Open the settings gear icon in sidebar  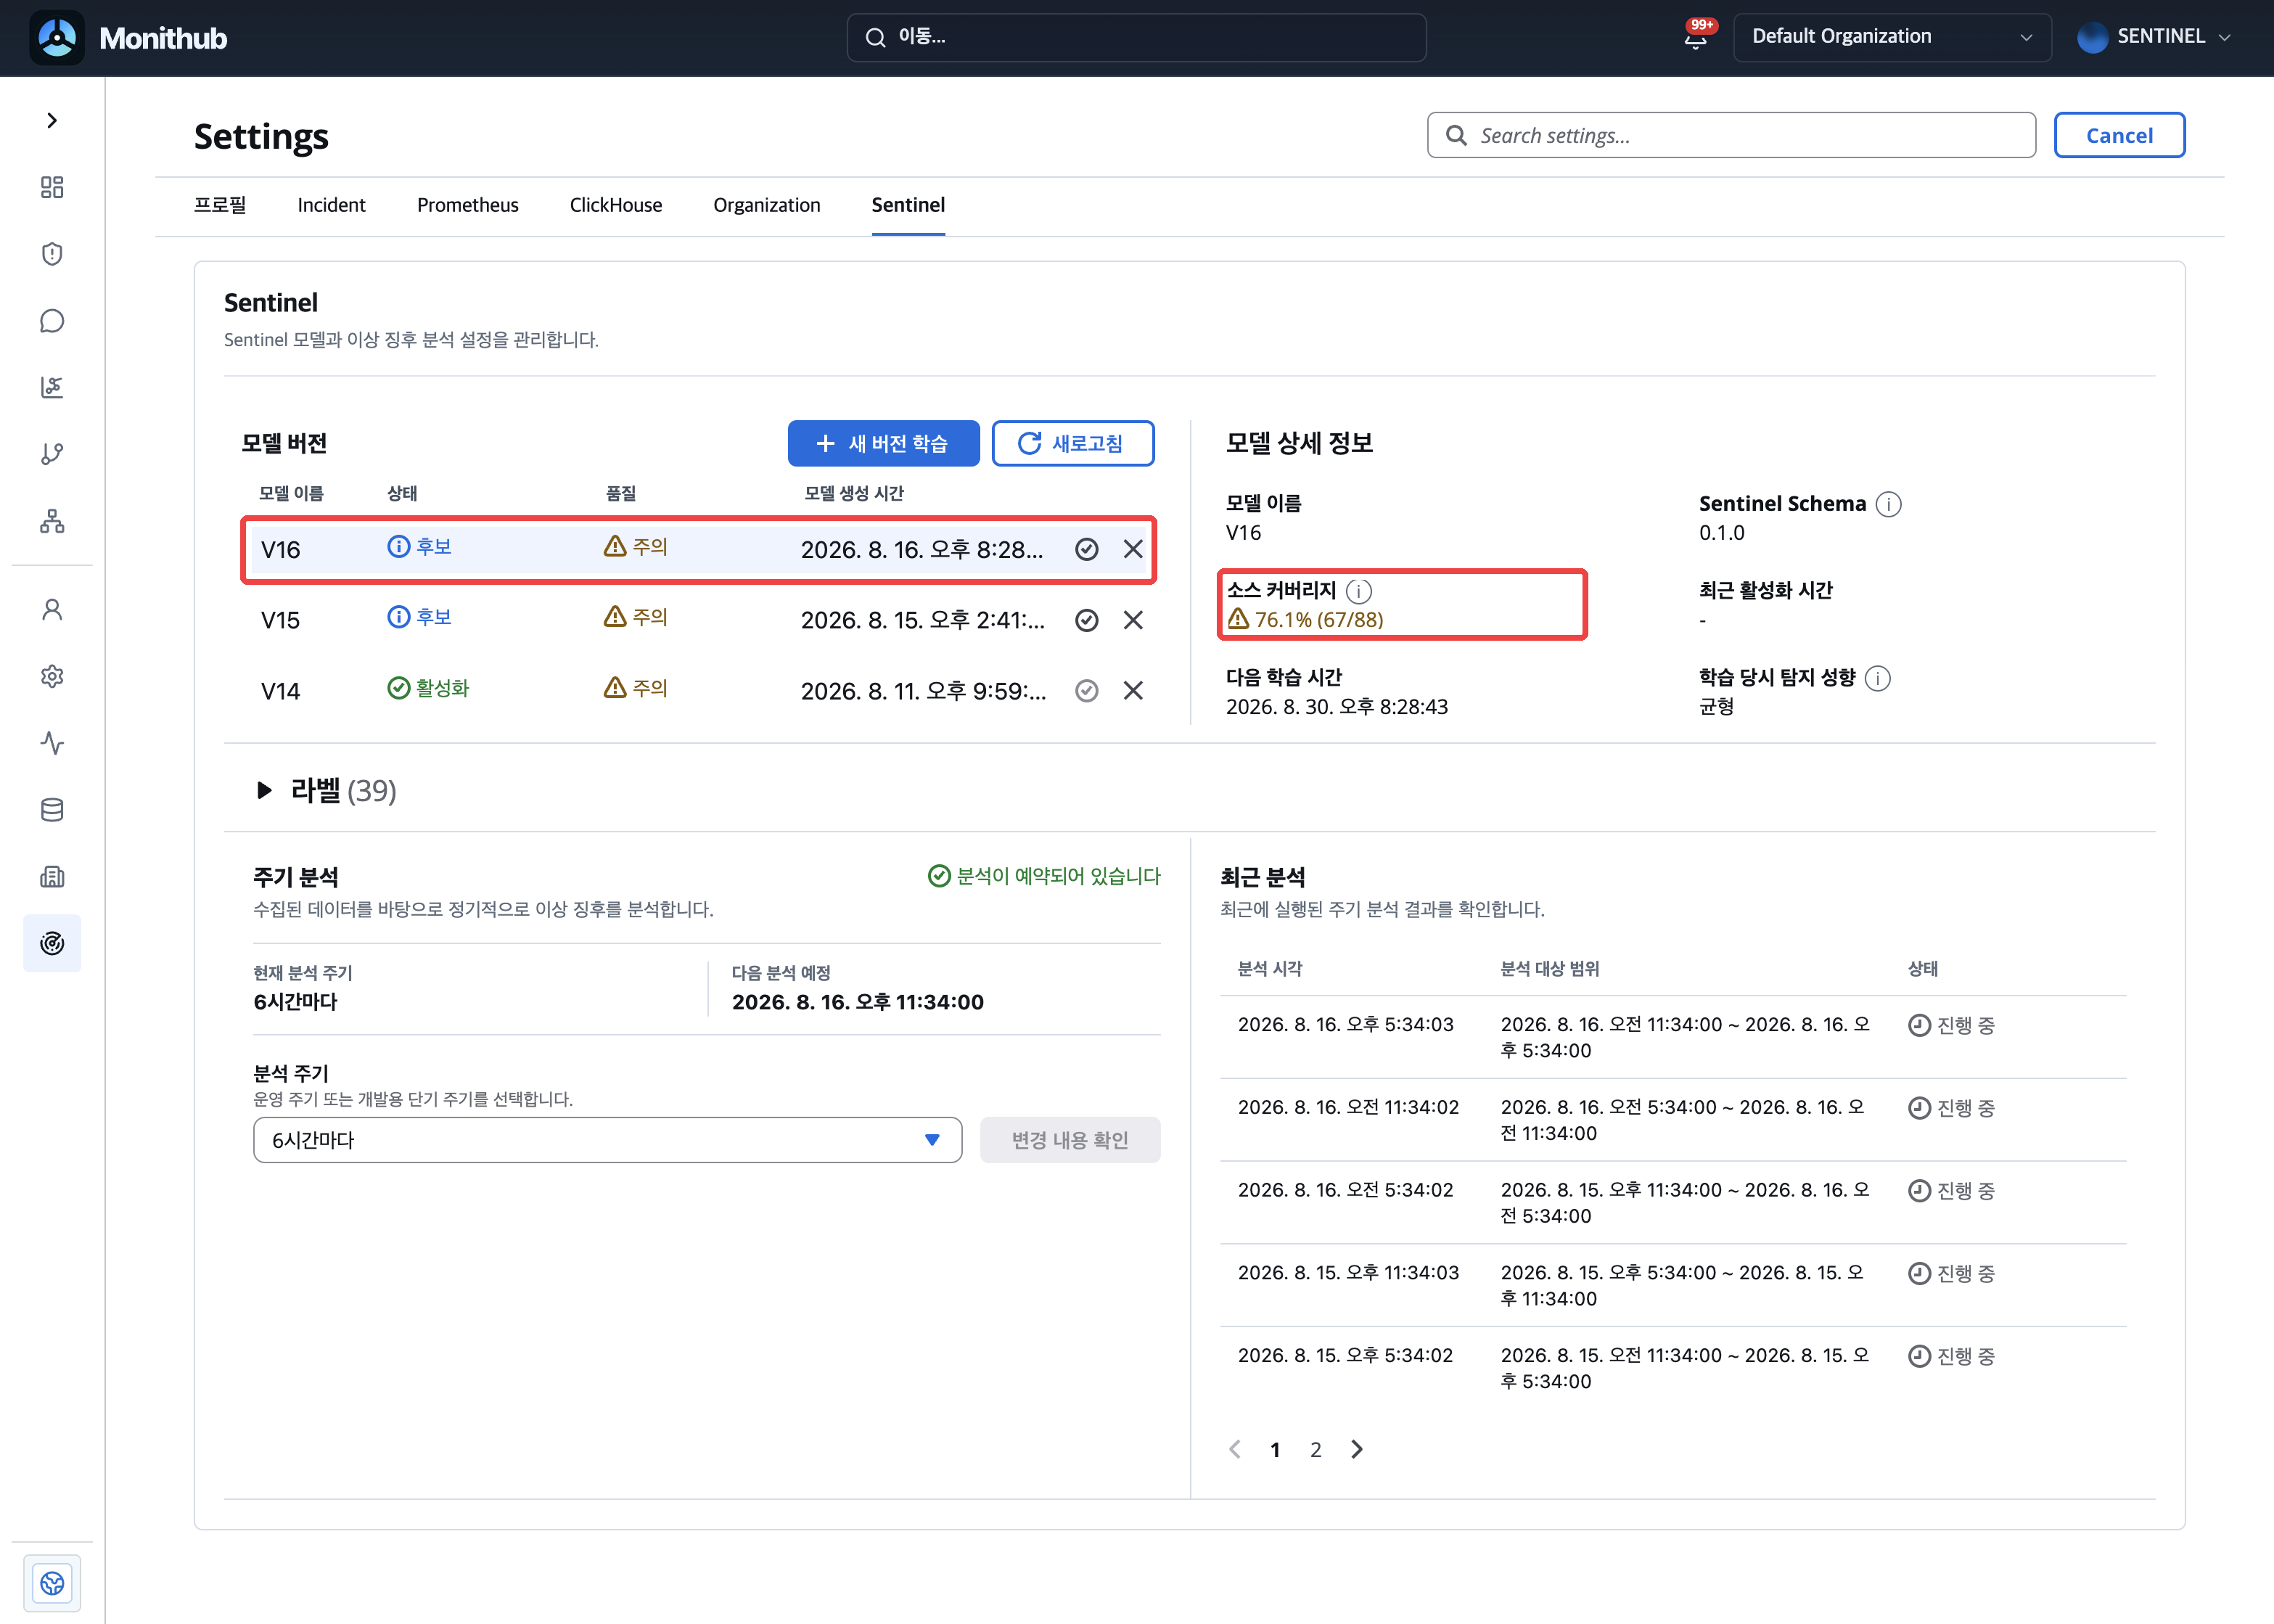52,676
